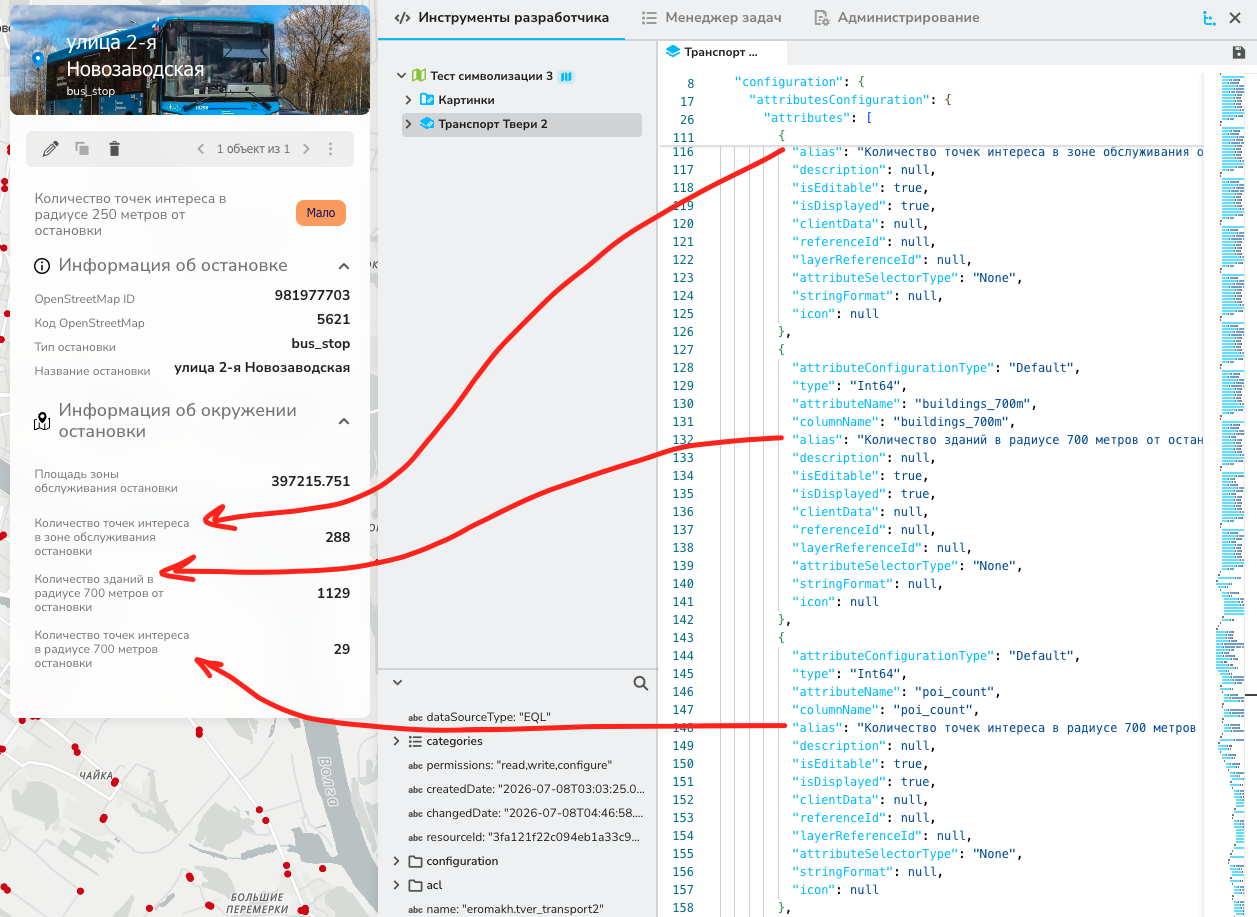1257x917 pixels.
Task: Click the bus photo header image
Action: (x=190, y=58)
